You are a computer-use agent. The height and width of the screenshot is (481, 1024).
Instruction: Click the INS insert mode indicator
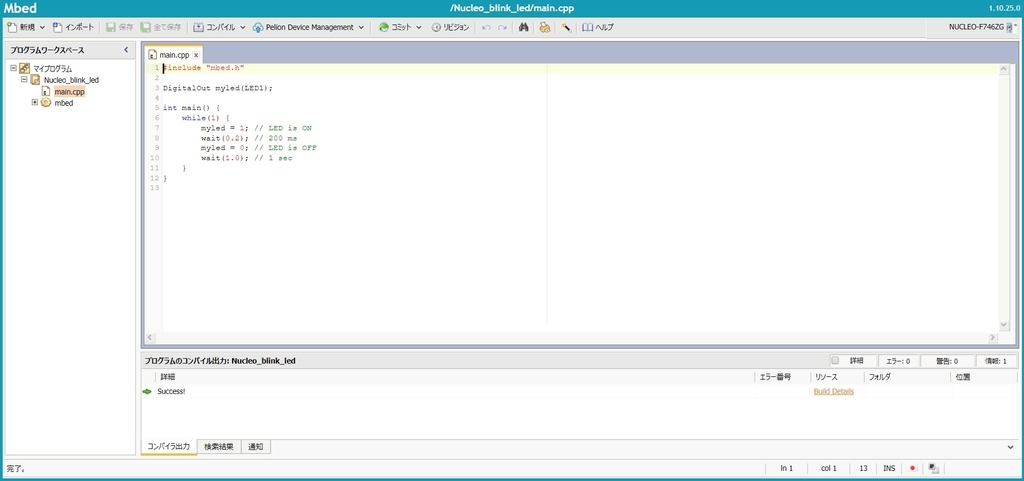pos(889,469)
